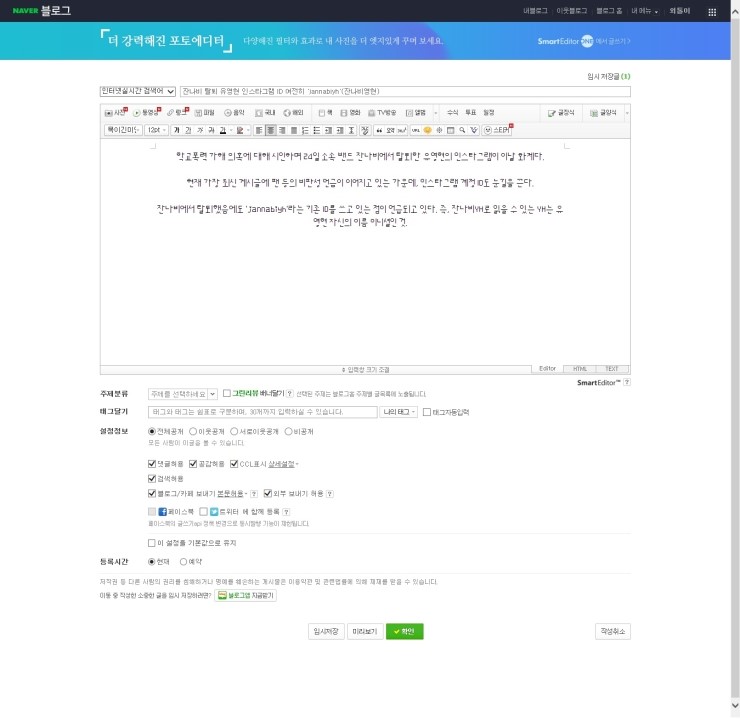Open the sticker (스티커) picker
The height and width of the screenshot is (719, 740).
[497, 130]
